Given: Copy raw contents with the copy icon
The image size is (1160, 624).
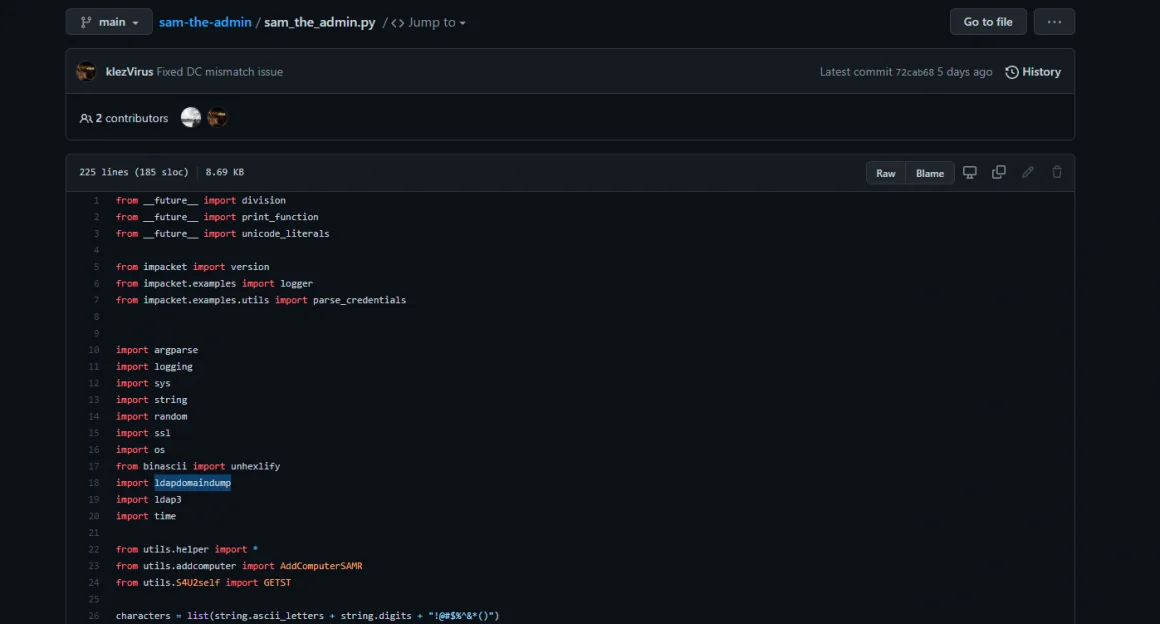Looking at the screenshot, I should tap(999, 172).
